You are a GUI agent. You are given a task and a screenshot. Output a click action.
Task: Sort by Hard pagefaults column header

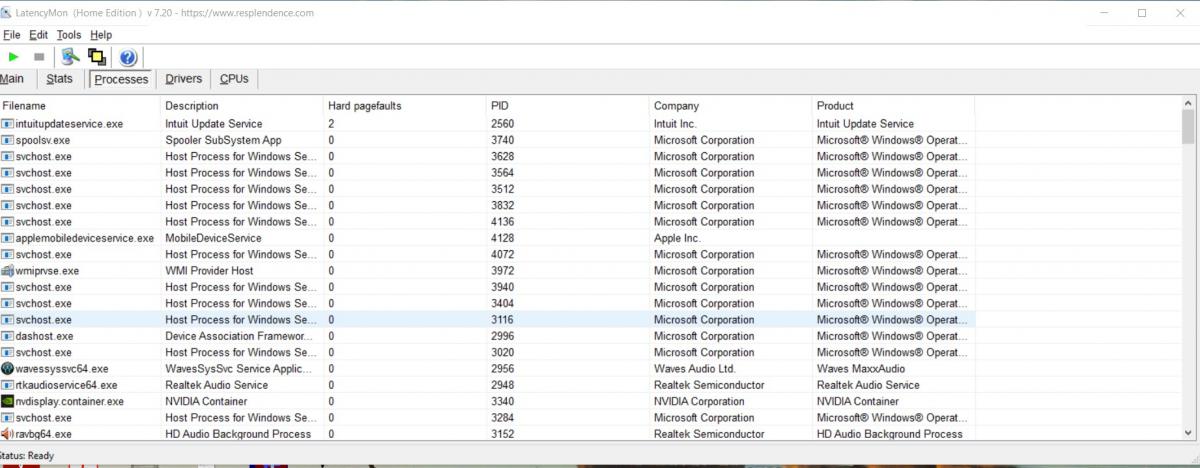(406, 105)
